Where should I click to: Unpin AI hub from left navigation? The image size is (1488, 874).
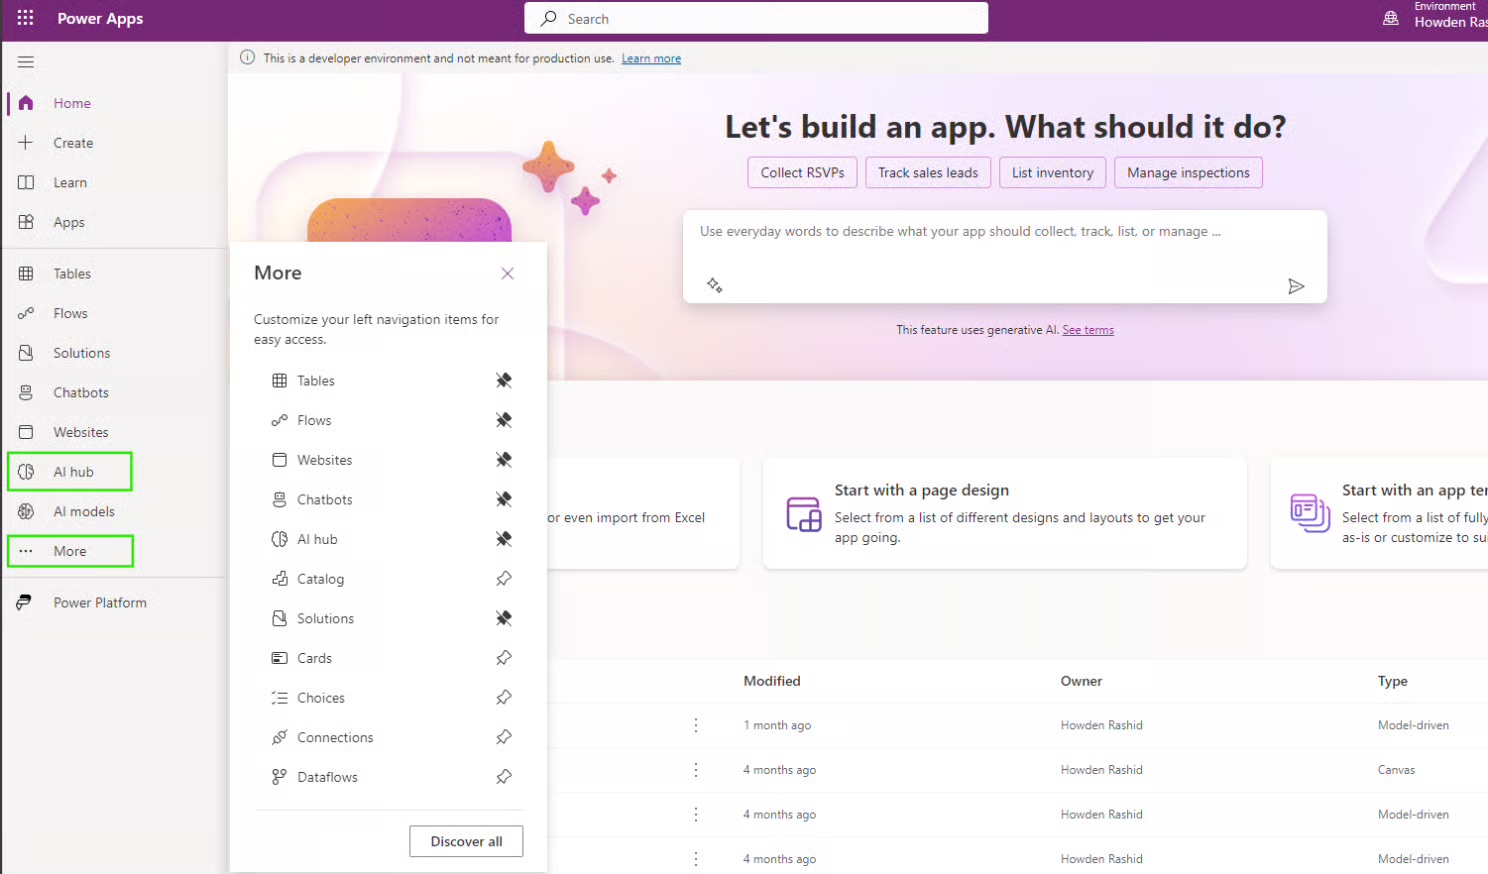pyautogui.click(x=504, y=539)
